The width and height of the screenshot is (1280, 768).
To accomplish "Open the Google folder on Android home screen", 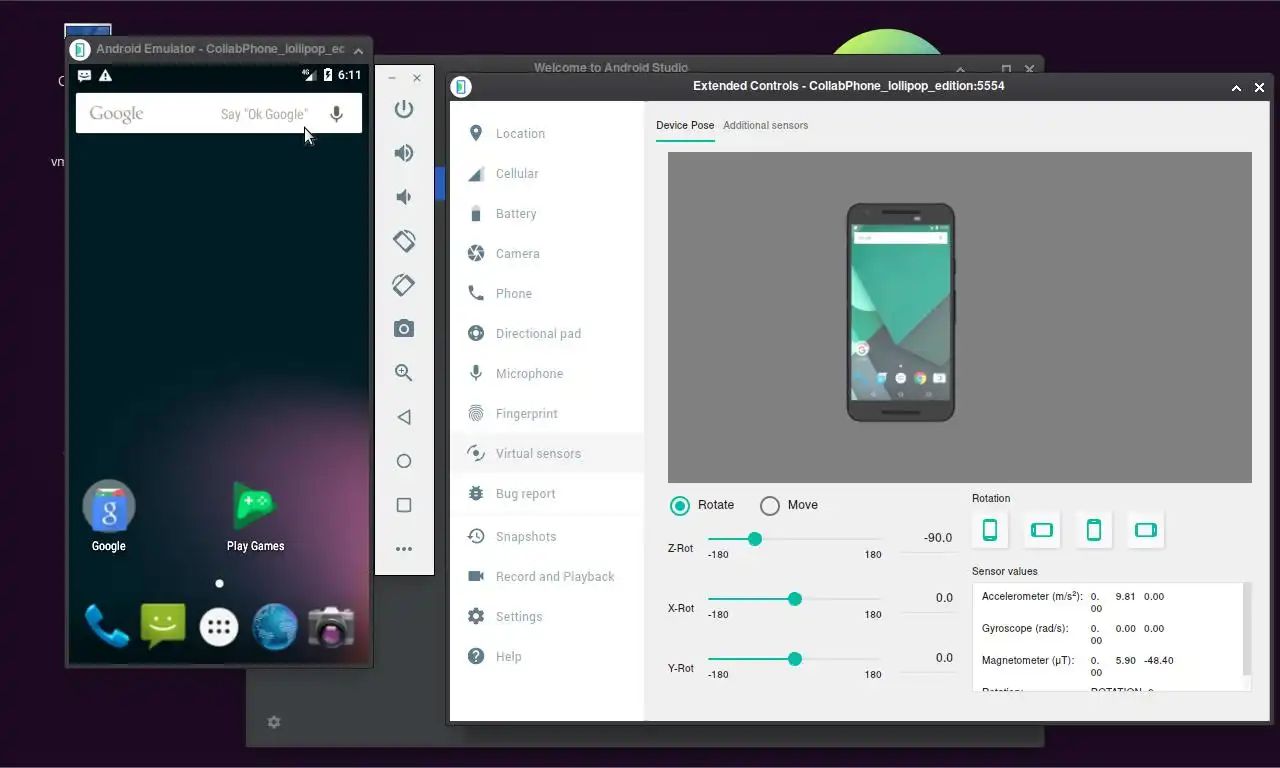I will click(x=109, y=516).
